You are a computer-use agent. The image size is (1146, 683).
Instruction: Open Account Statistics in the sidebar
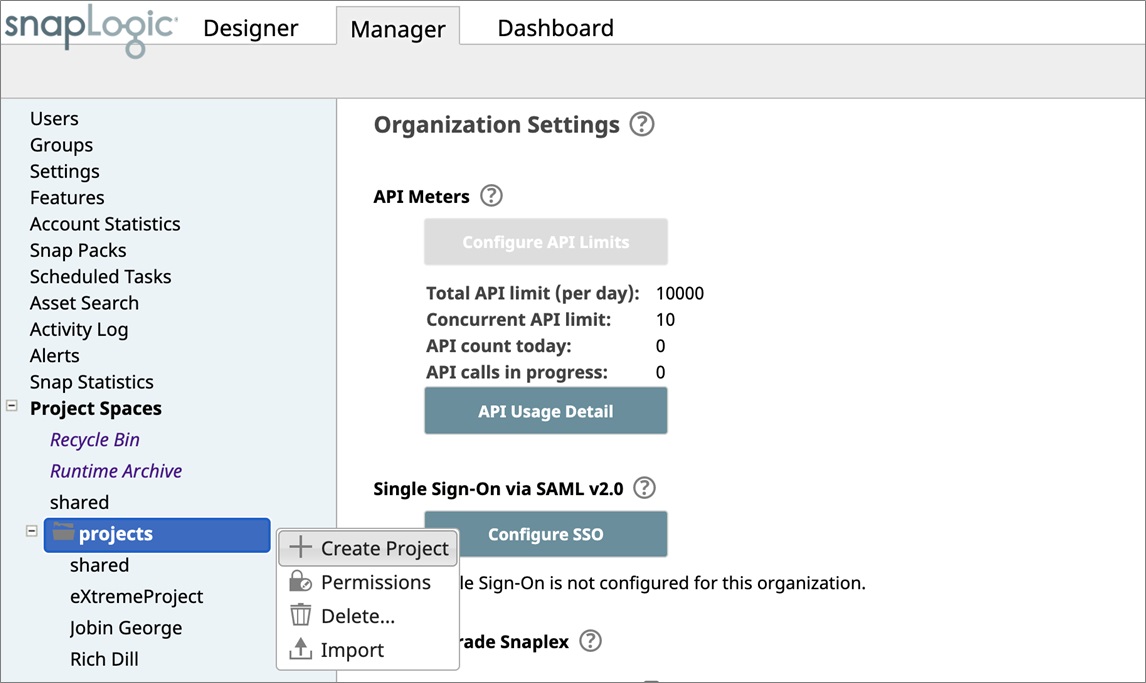[x=105, y=224]
